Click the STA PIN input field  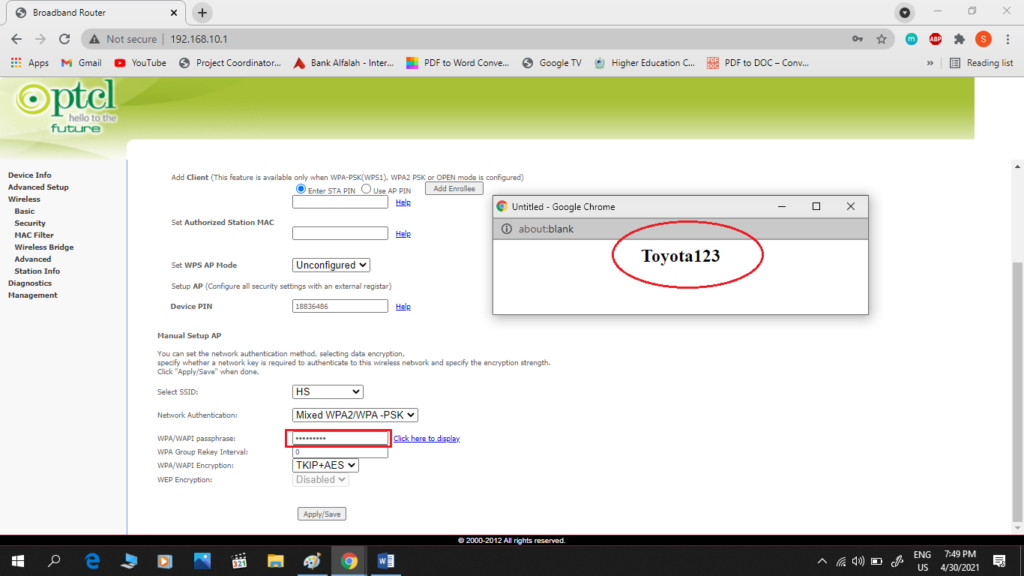pos(340,202)
